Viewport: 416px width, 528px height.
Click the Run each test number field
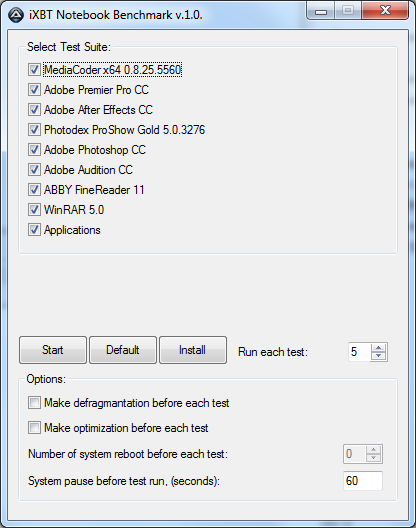(x=359, y=352)
